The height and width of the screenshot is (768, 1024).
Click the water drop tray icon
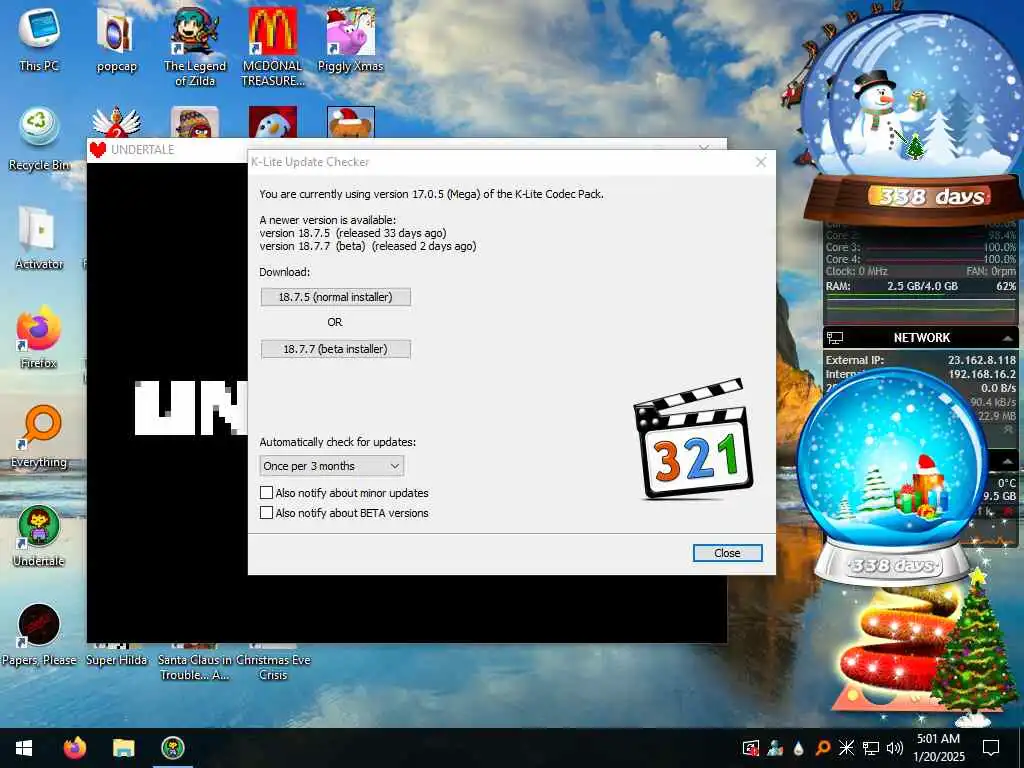click(x=798, y=748)
